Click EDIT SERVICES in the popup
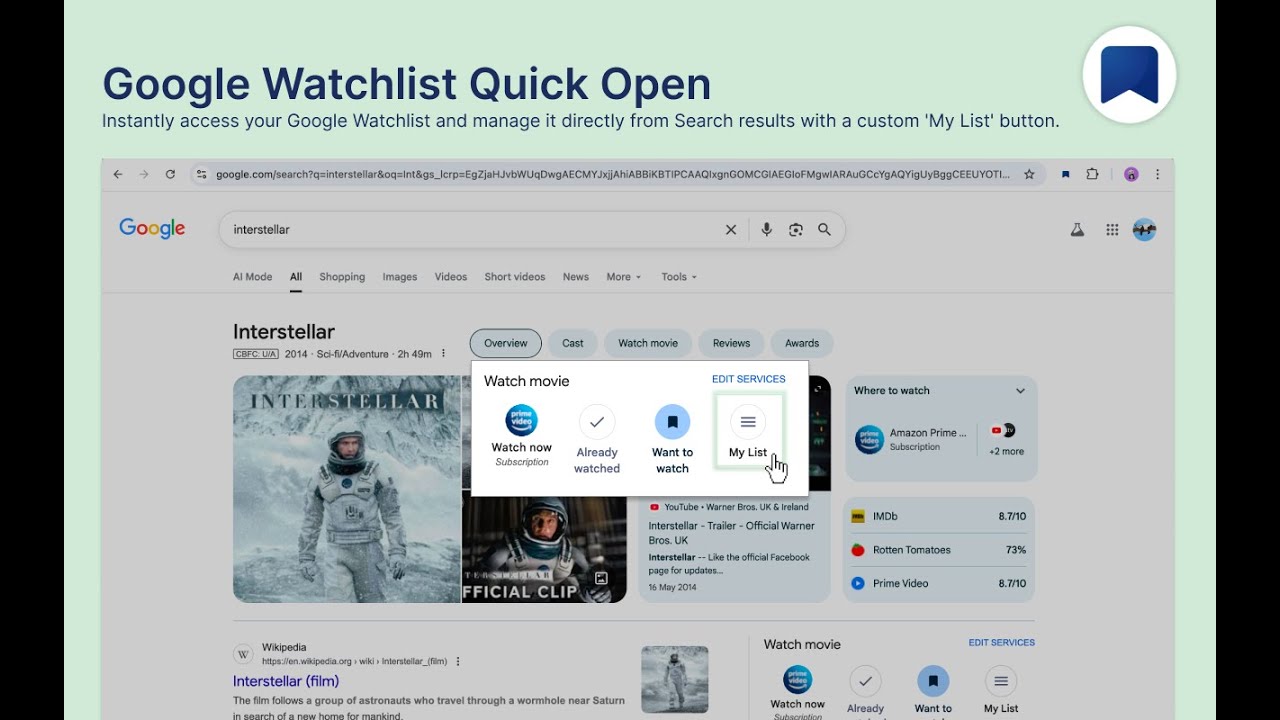 point(748,379)
